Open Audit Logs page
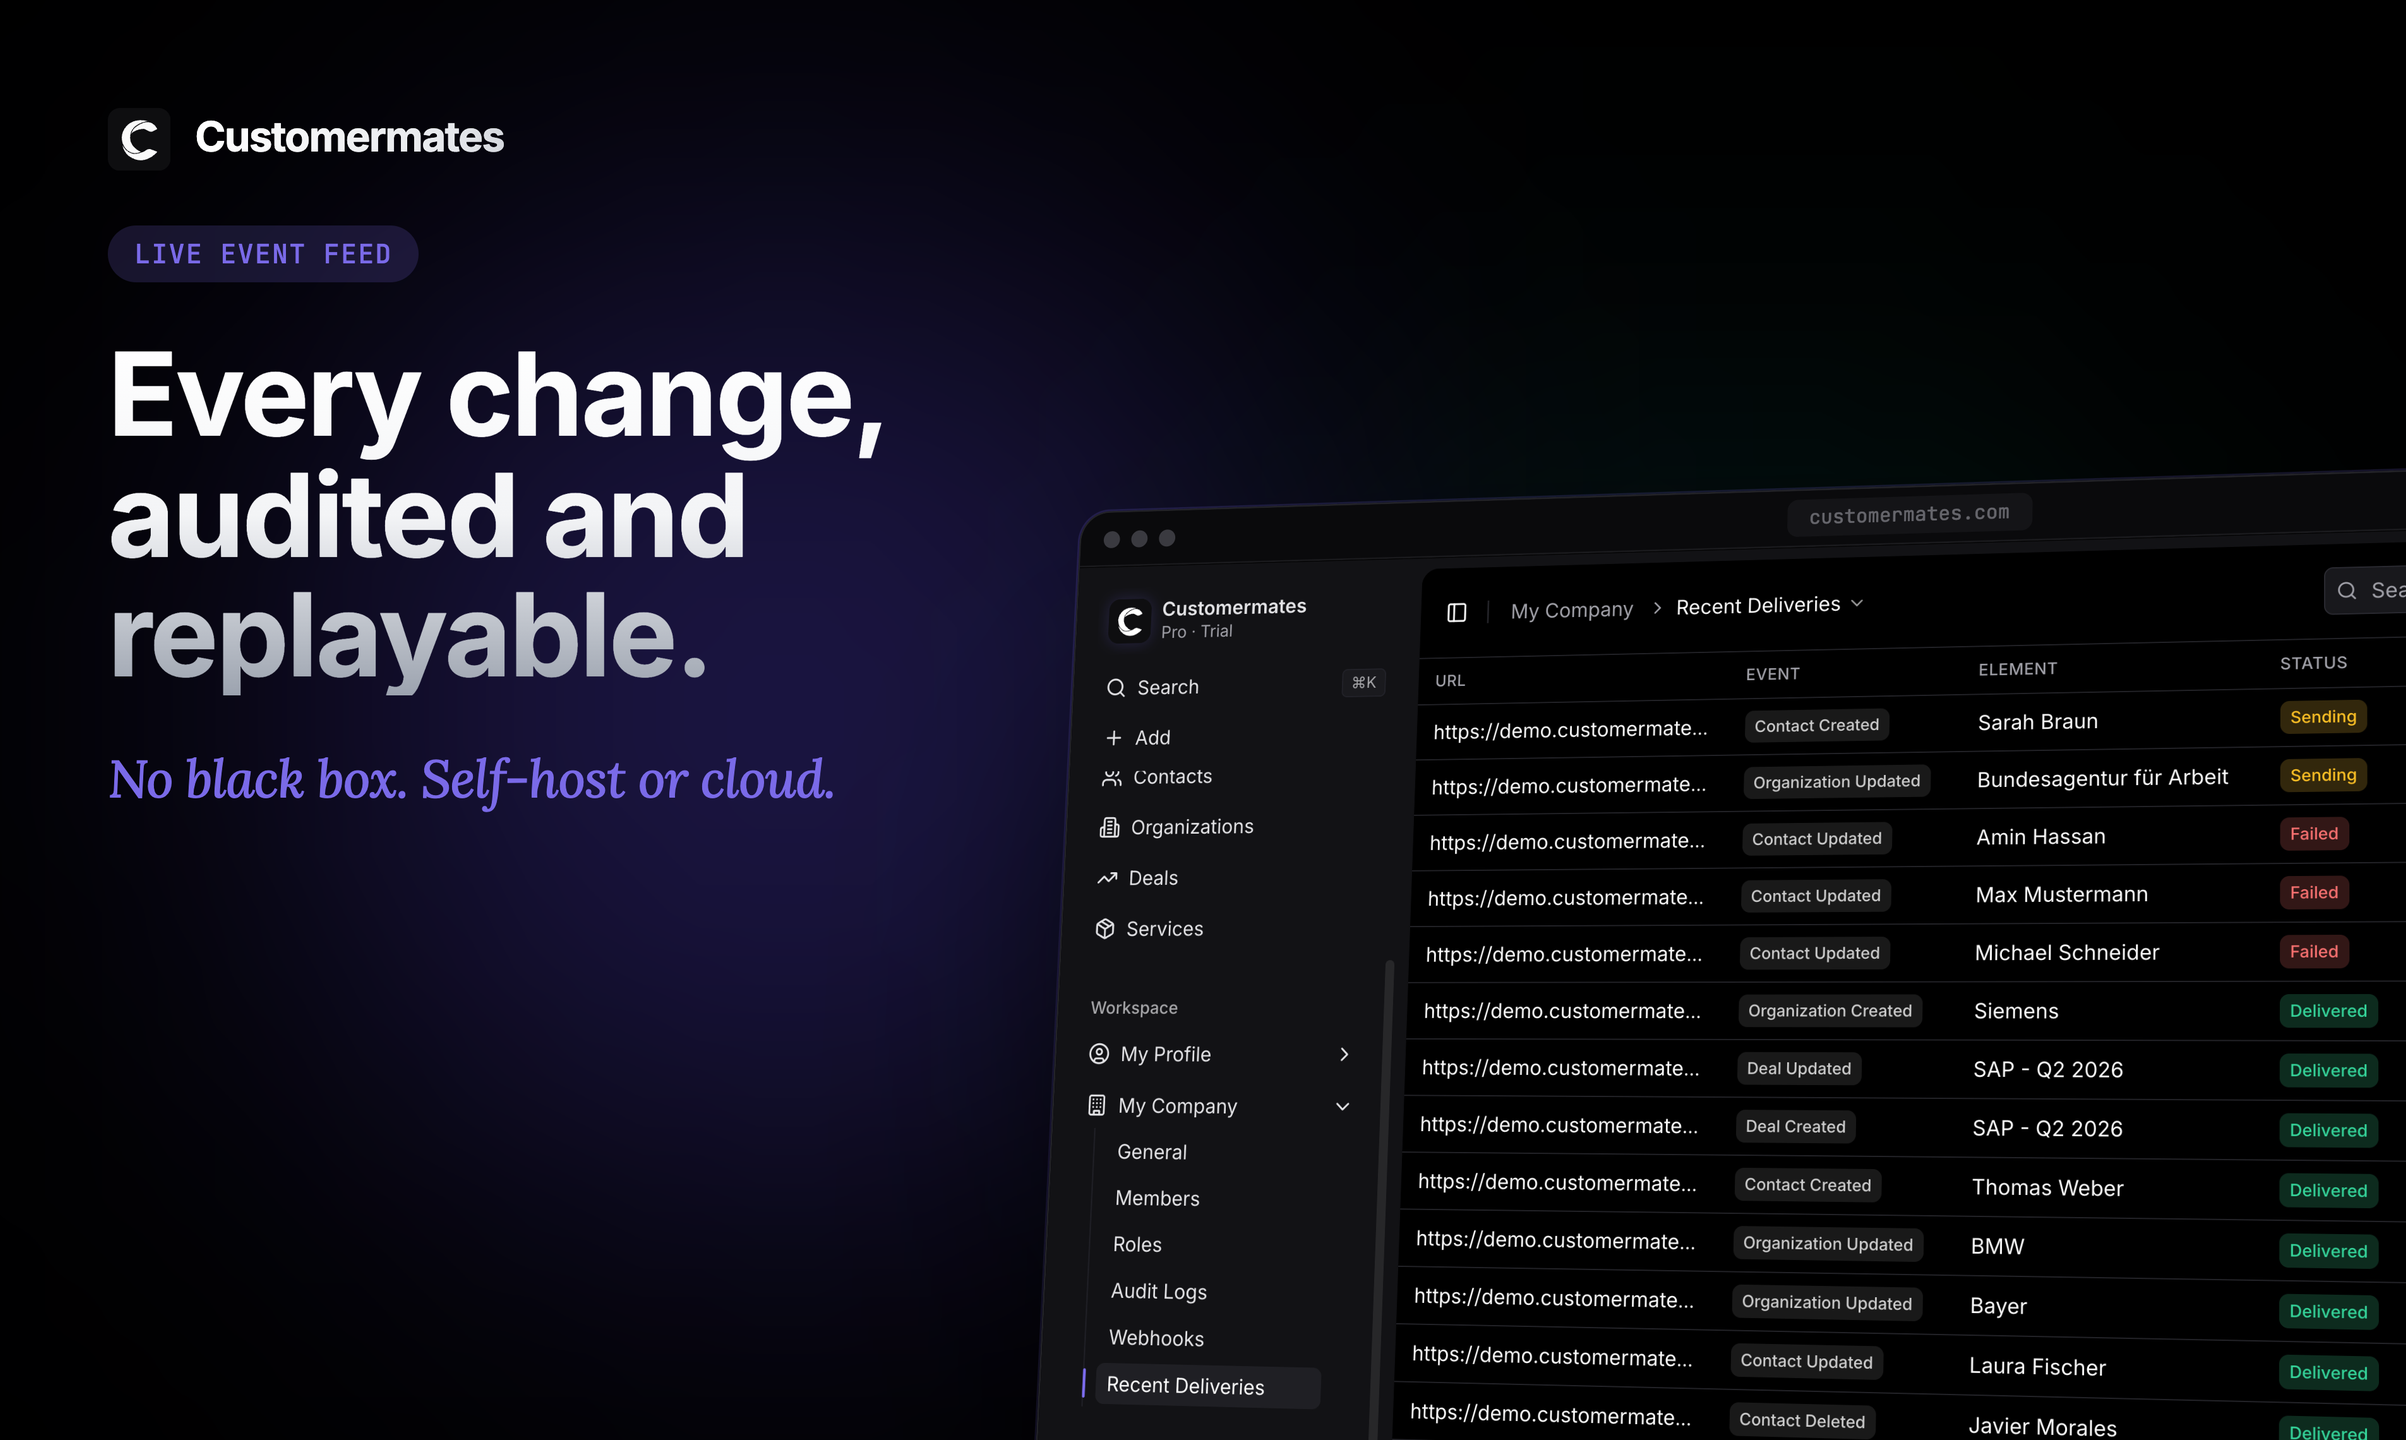This screenshot has height=1440, width=2406. [1159, 1292]
